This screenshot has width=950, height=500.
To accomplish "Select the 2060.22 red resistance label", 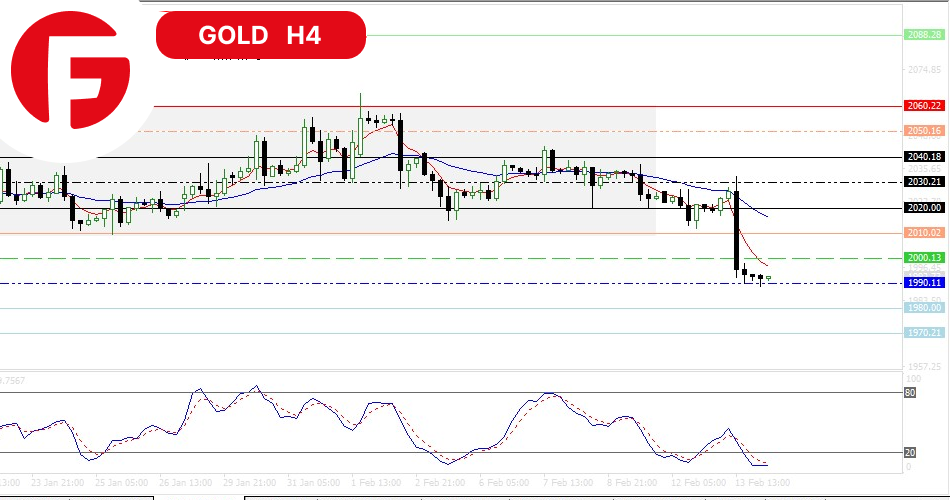I will pyautogui.click(x=924, y=106).
